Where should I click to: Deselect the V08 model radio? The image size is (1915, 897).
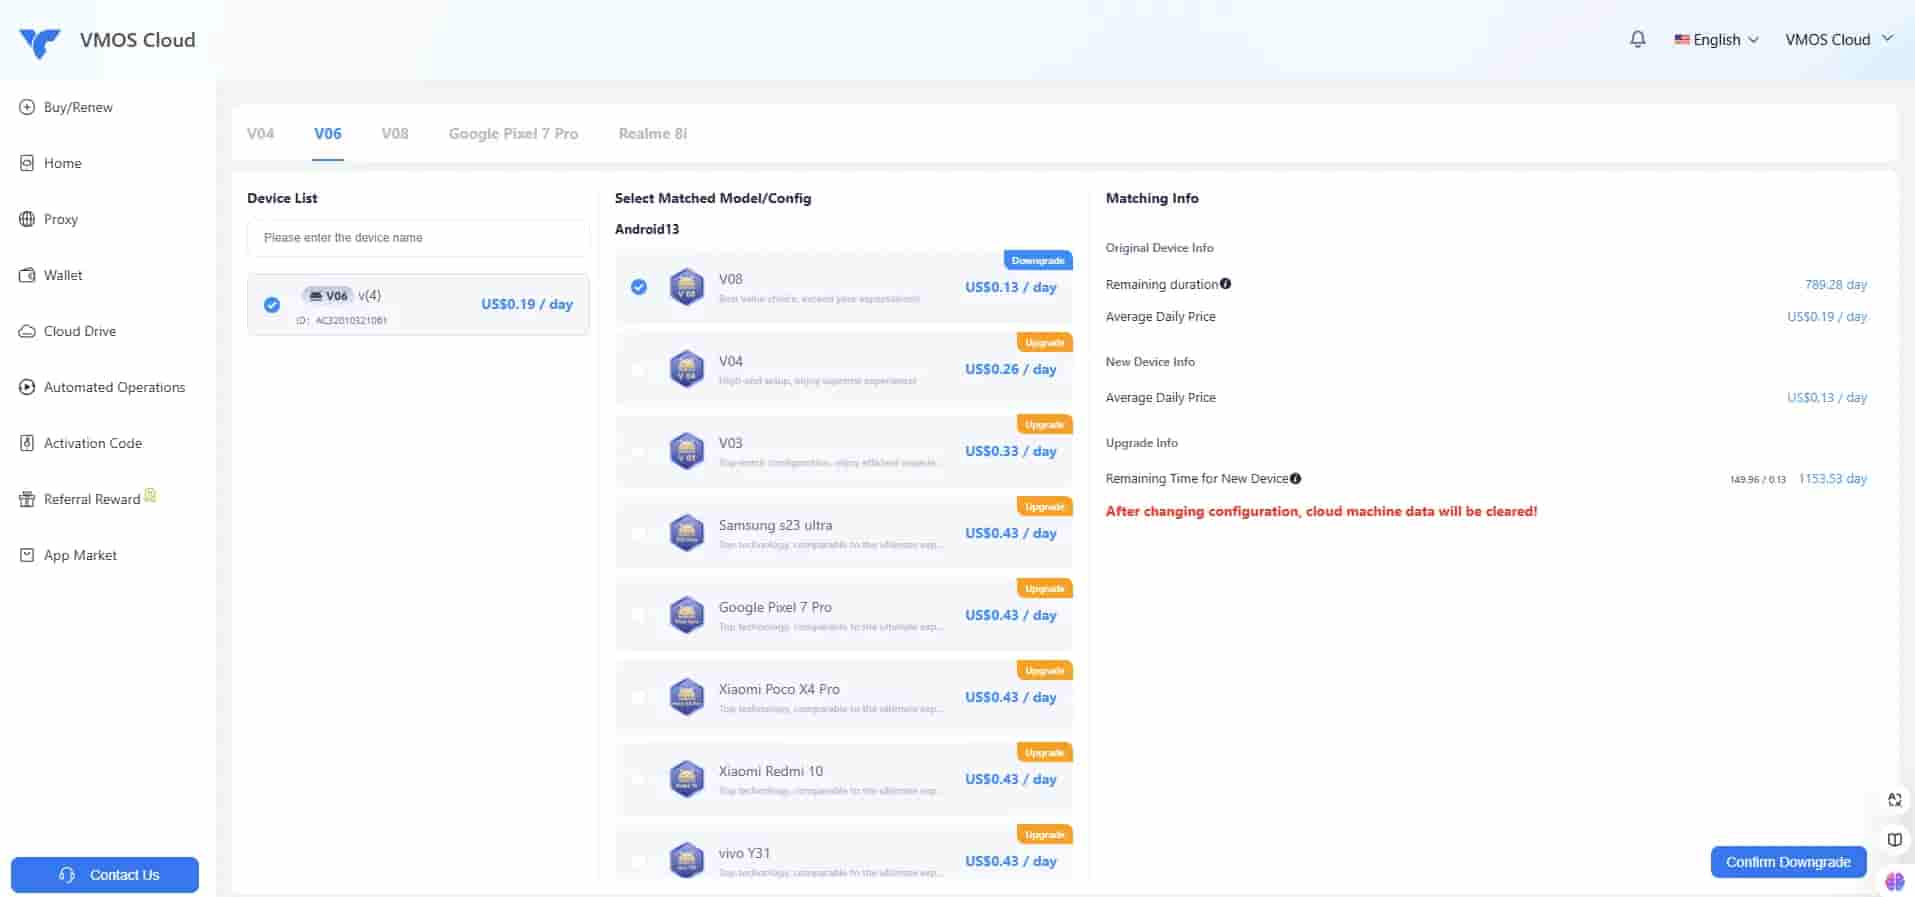[x=638, y=287]
